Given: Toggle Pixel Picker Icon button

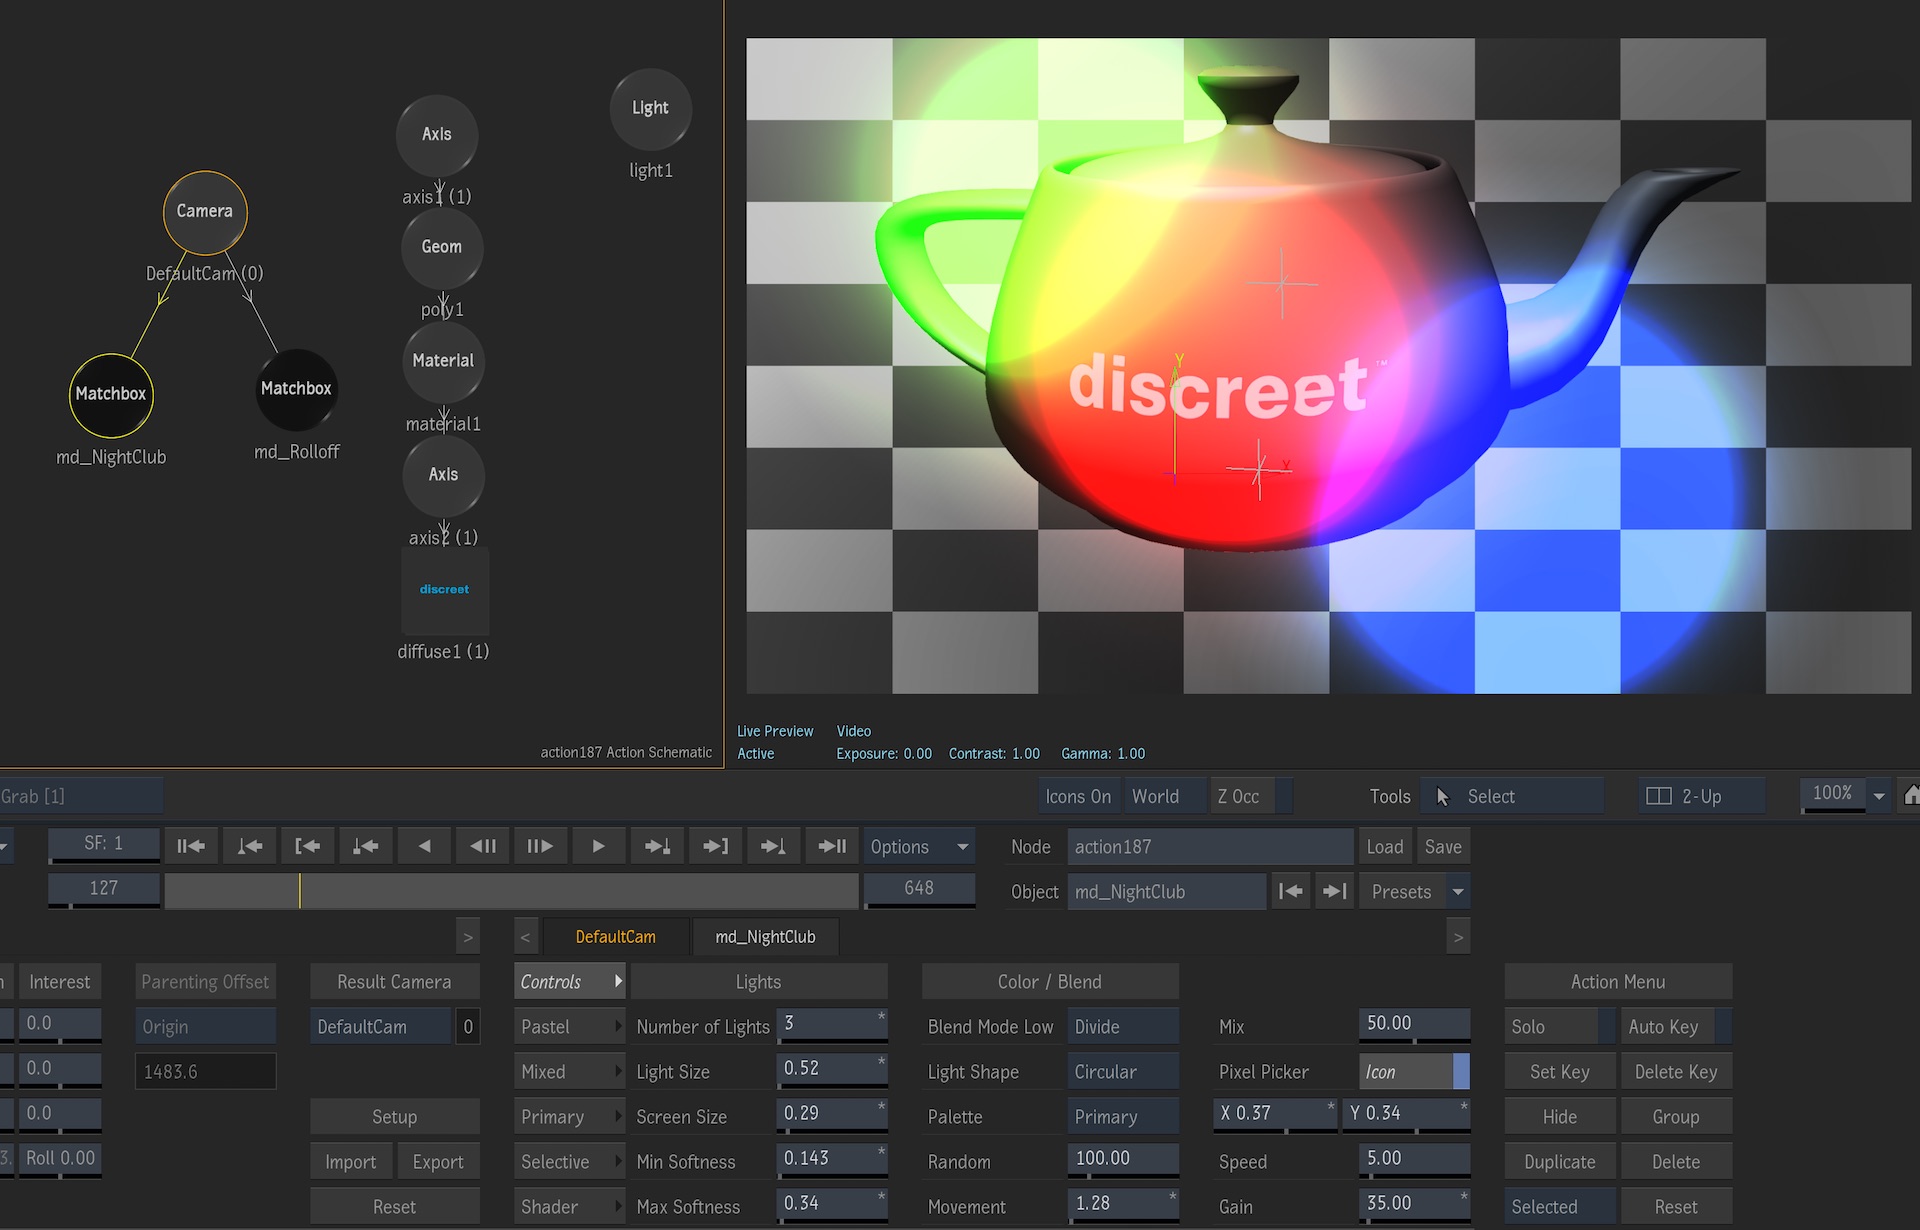Looking at the screenshot, I should [x=1414, y=1071].
